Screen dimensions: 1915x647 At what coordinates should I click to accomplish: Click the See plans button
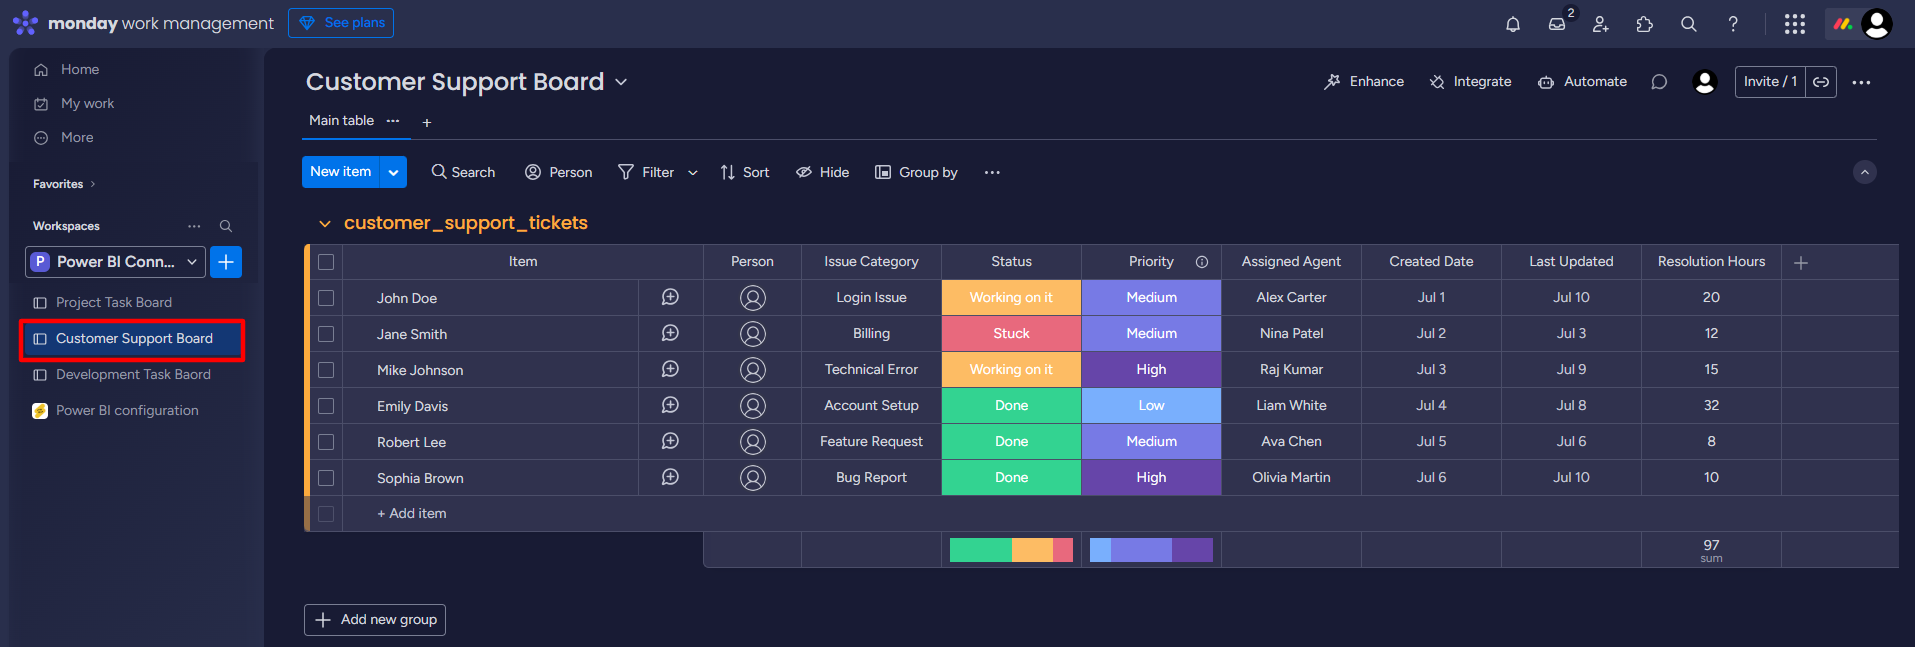coord(341,23)
